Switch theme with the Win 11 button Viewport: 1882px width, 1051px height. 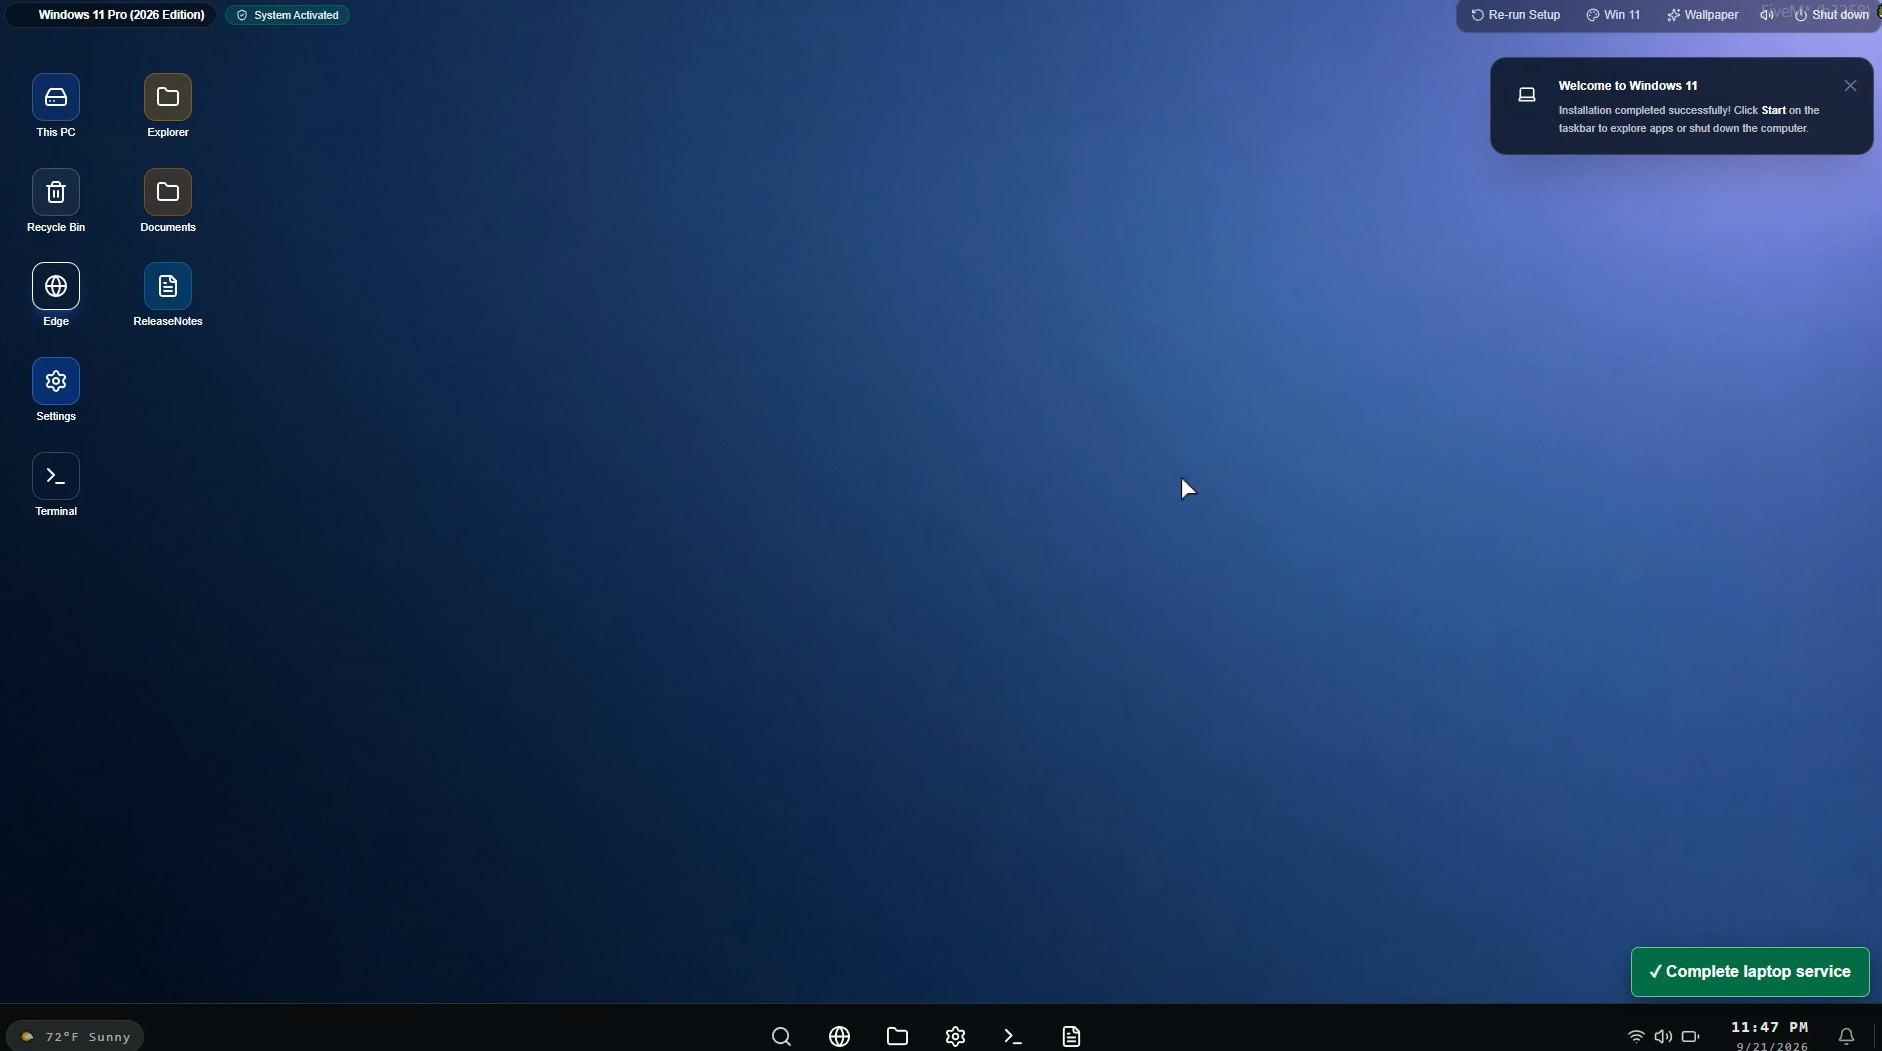pyautogui.click(x=1613, y=15)
